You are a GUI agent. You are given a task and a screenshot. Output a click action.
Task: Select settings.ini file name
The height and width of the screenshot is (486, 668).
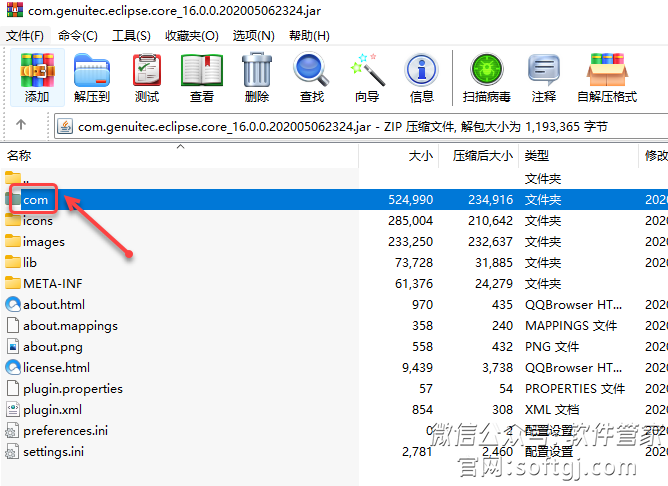pos(54,451)
